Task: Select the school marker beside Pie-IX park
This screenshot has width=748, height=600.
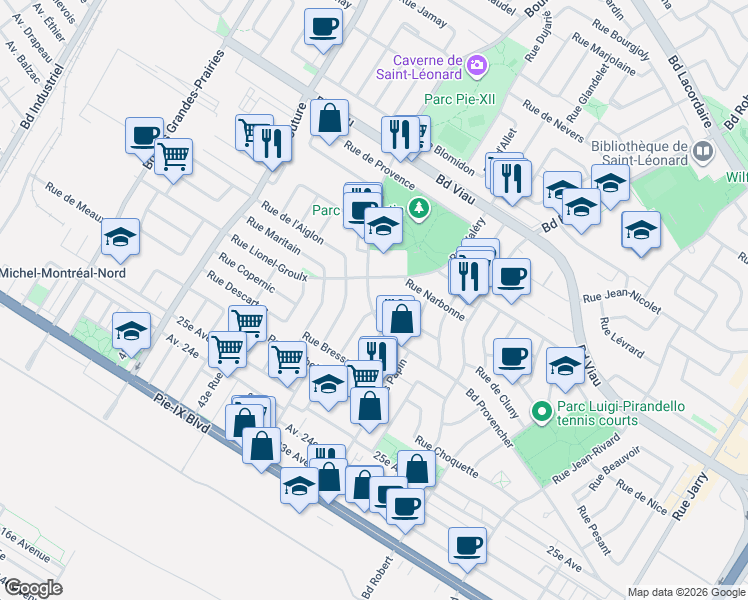Action: tap(132, 333)
